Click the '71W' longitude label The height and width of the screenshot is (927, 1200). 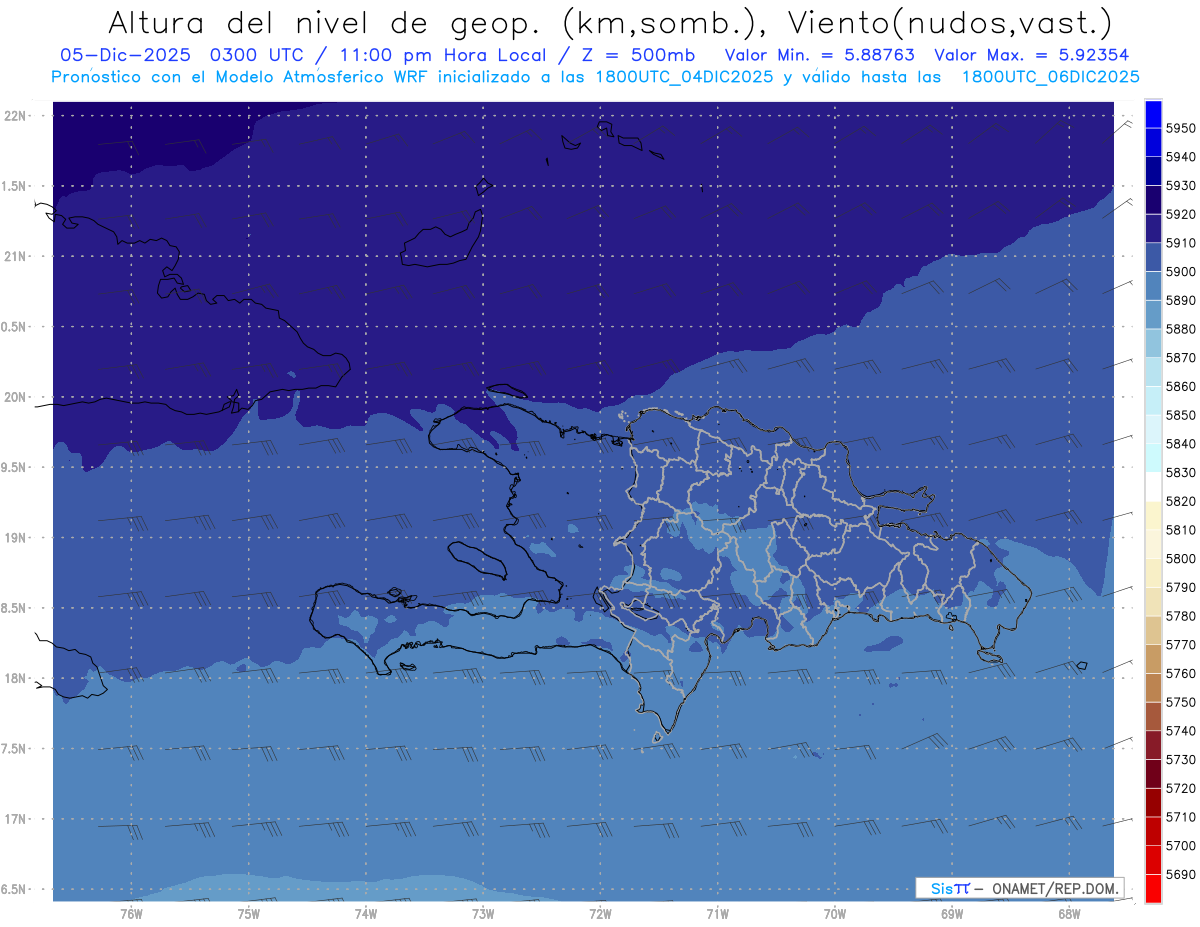pyautogui.click(x=717, y=913)
